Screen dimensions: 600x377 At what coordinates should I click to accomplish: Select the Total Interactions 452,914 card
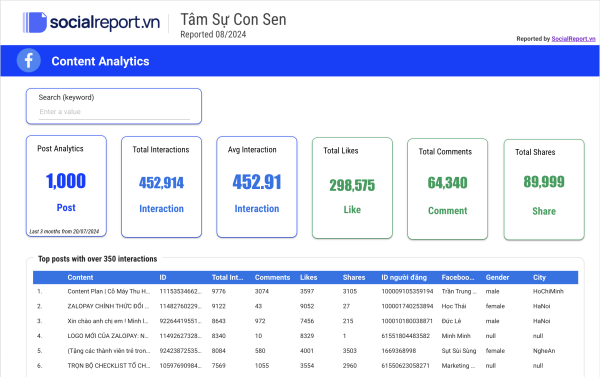(161, 187)
